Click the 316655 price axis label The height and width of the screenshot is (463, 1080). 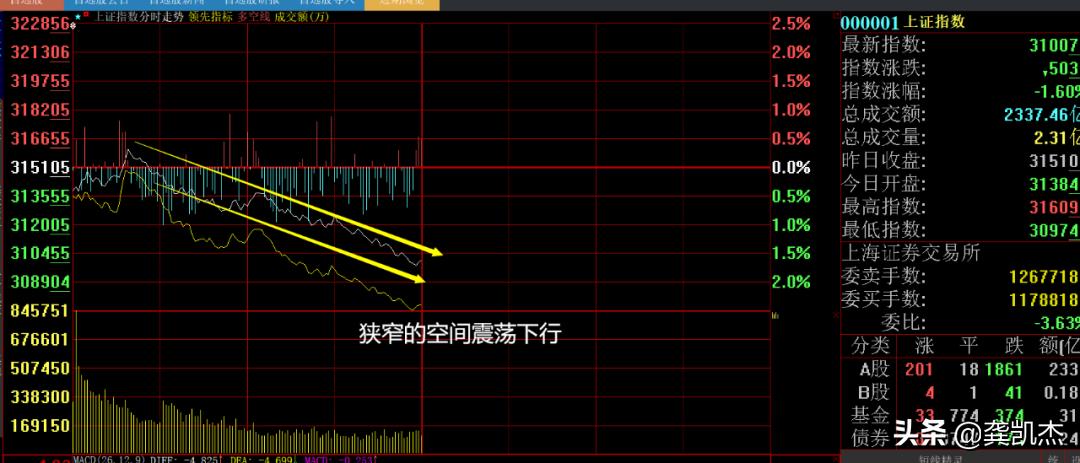[40, 138]
